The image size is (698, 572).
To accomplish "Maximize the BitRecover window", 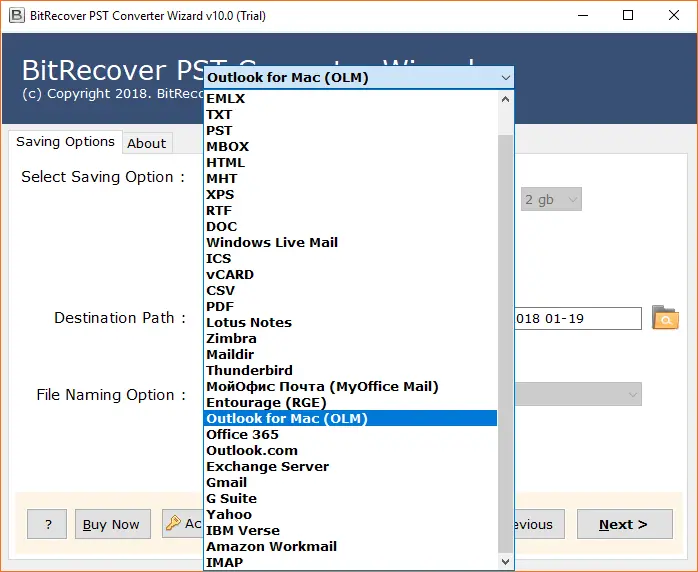I will (x=628, y=16).
